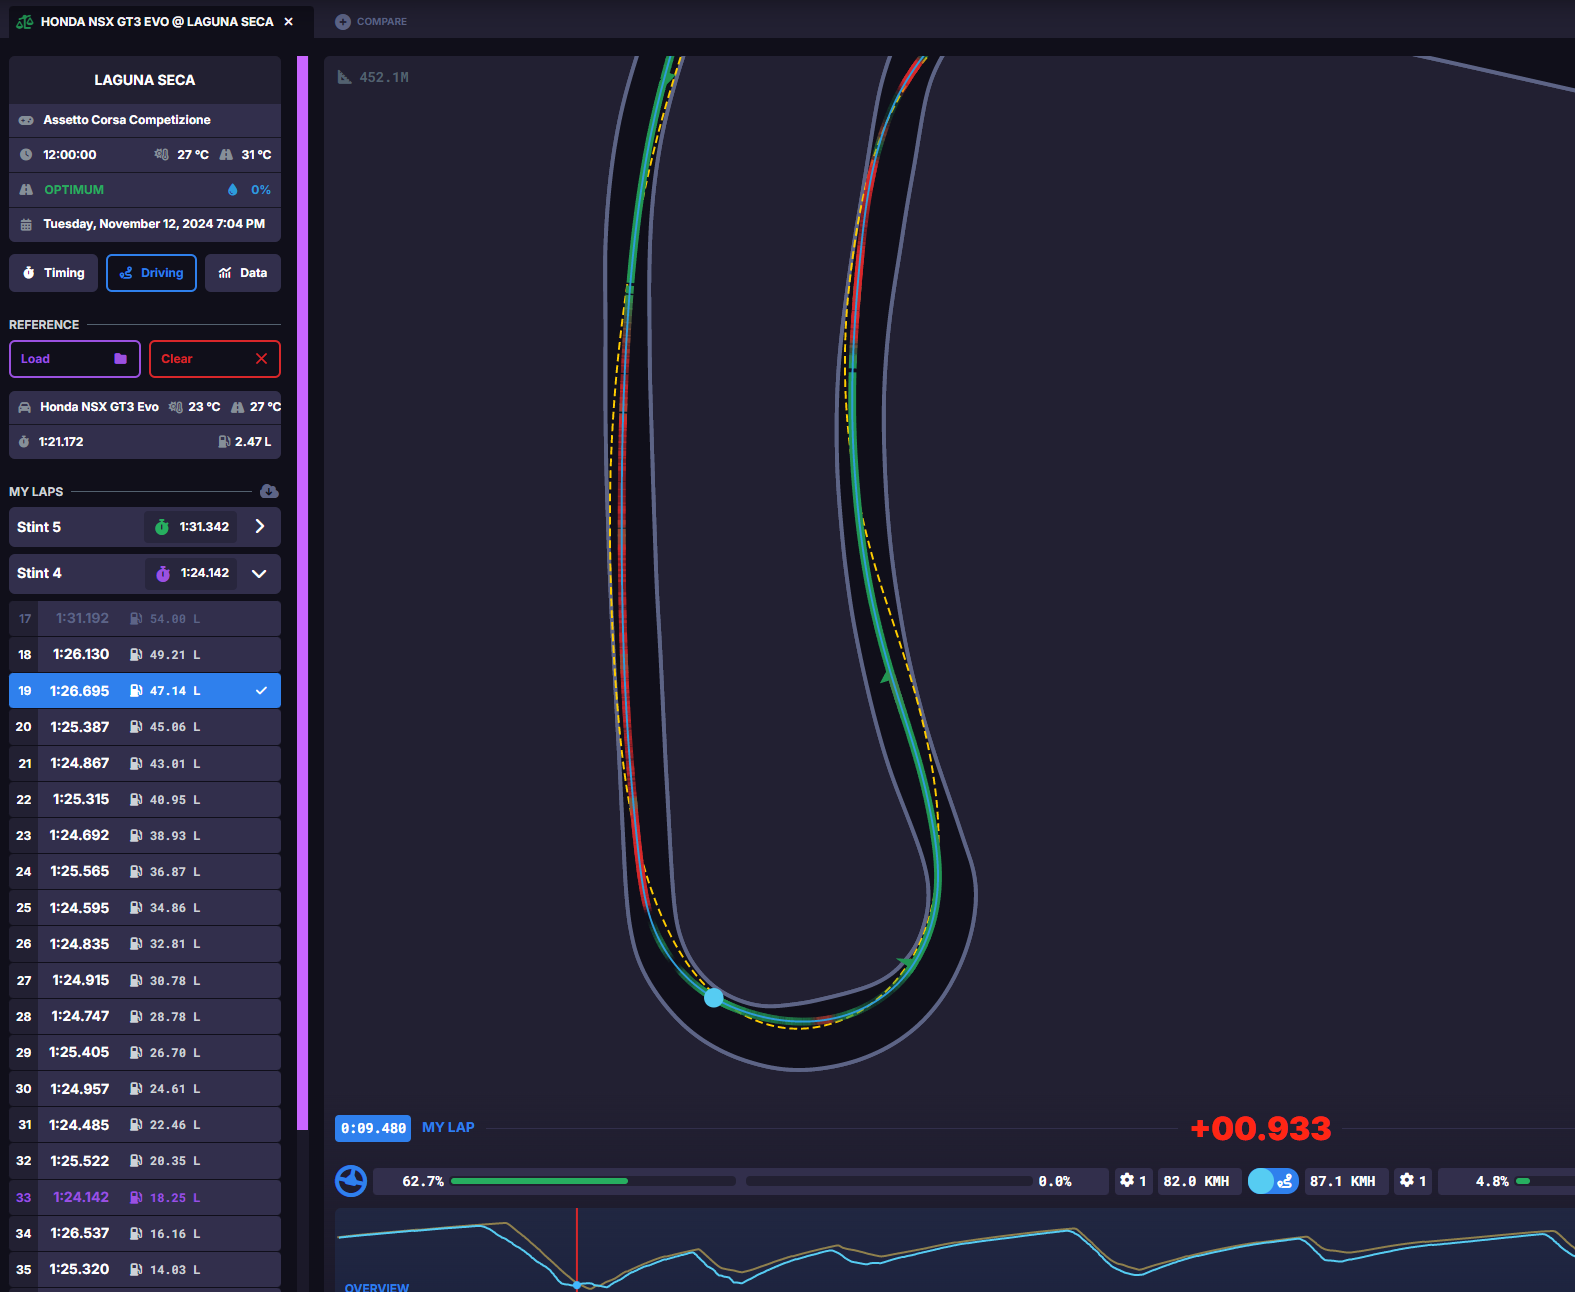The width and height of the screenshot is (1575, 1292).
Task: Toggle the lap/reference driving switch
Action: pos(1273,1181)
